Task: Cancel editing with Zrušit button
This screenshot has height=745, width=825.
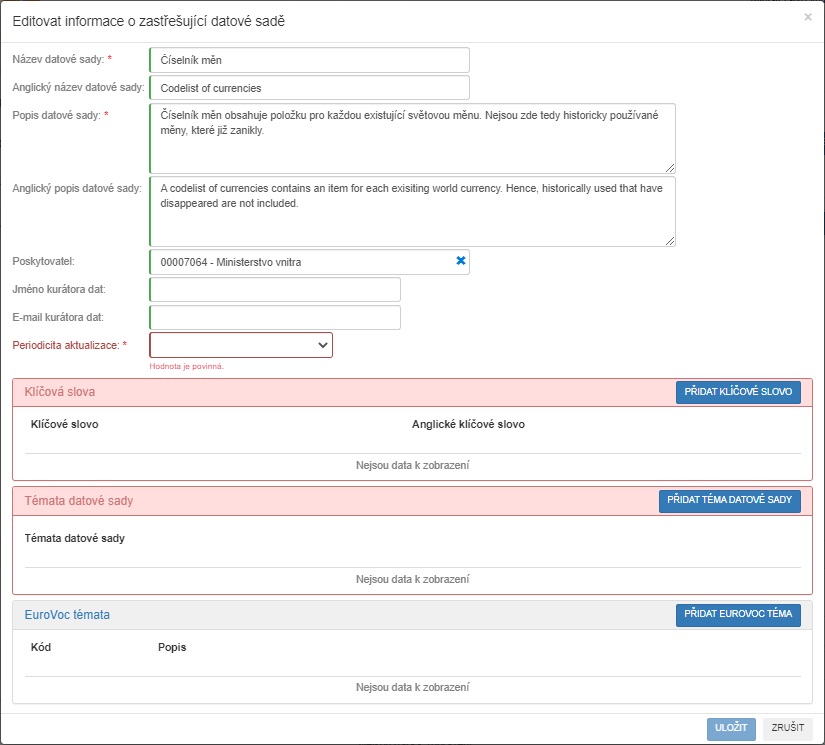Action: pyautogui.click(x=788, y=729)
